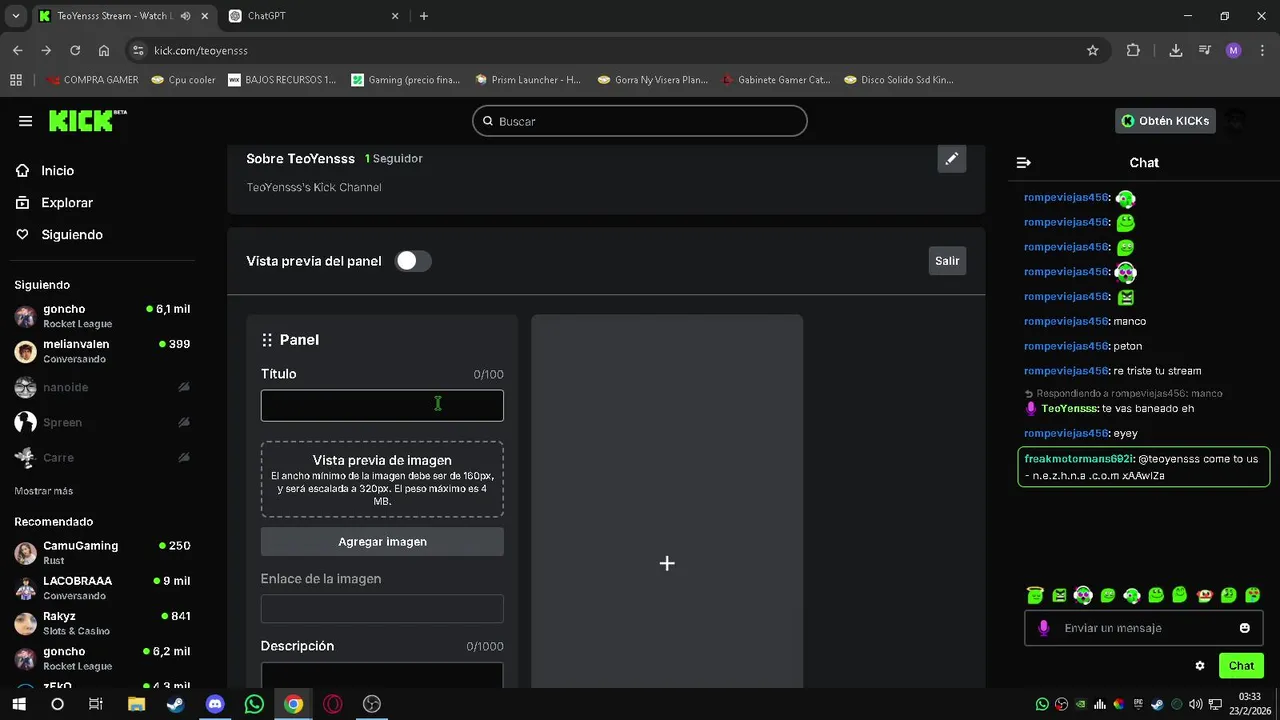Screen dimensions: 1280x720
Task: Toggle Vista previa del panel switch
Action: click(x=413, y=261)
